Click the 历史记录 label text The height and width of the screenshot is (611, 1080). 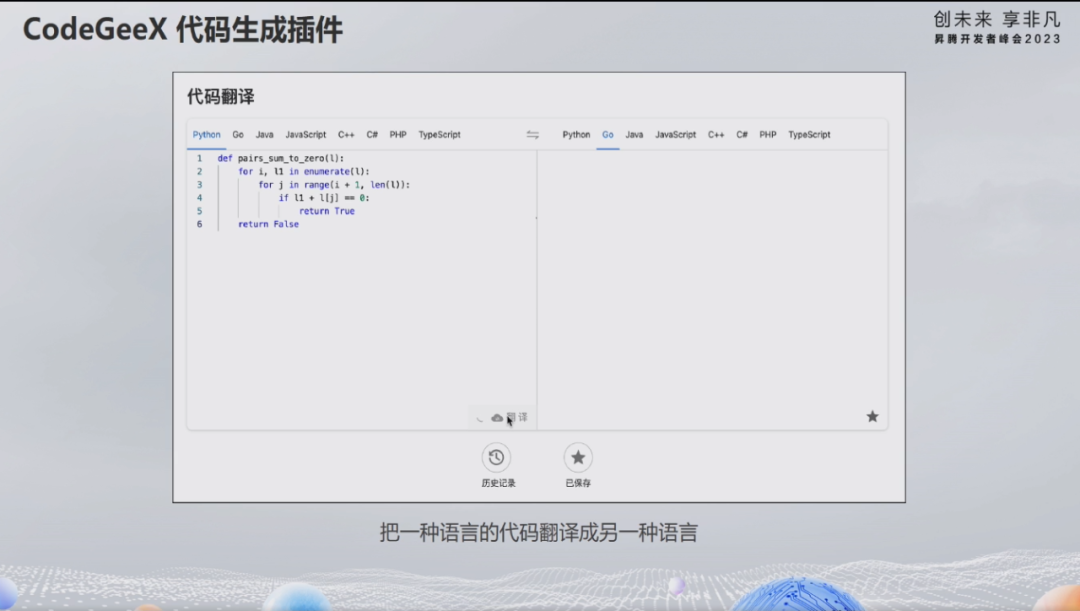[499, 483]
